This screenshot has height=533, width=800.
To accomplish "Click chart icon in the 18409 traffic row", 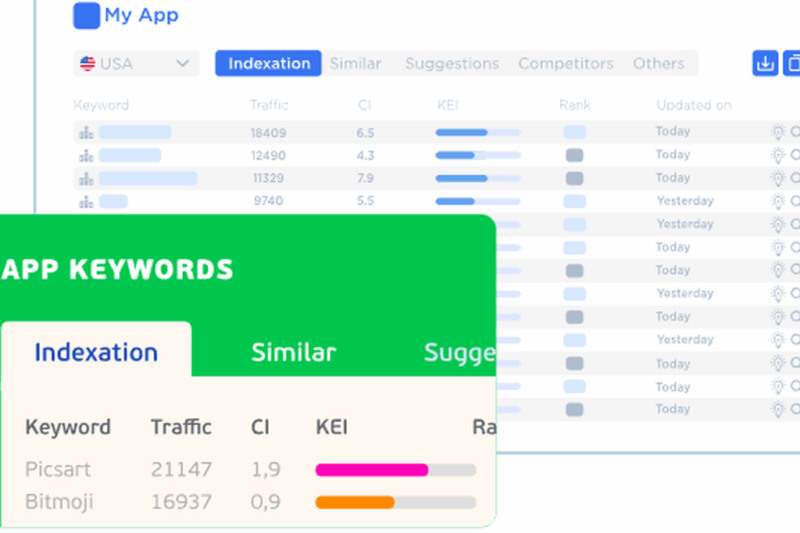I will click(x=86, y=133).
